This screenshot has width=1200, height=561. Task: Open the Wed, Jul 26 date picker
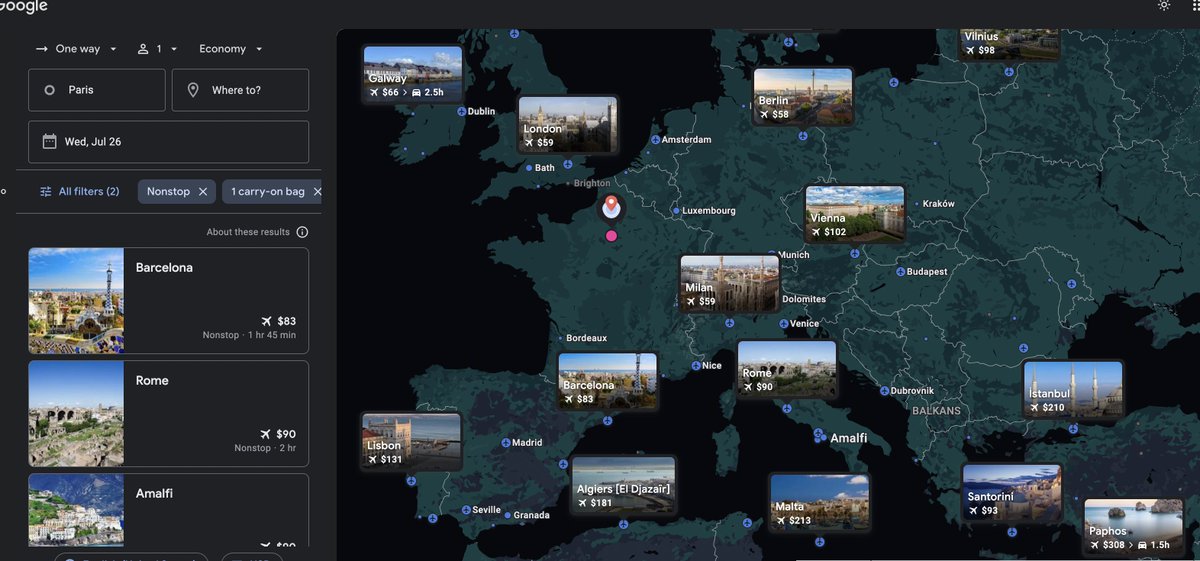point(169,142)
